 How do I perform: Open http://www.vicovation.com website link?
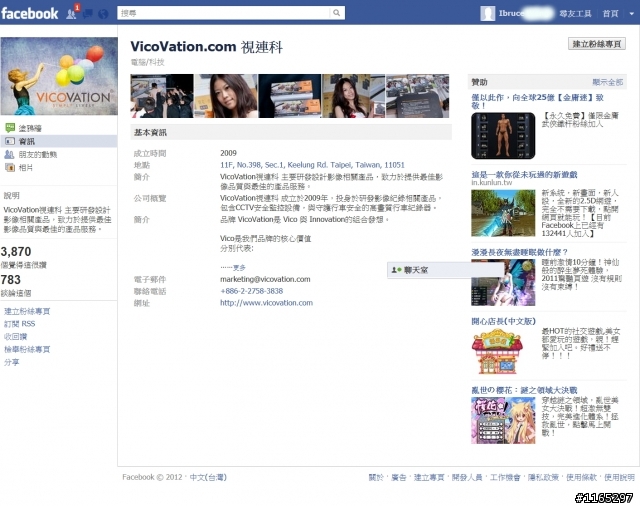click(x=266, y=303)
